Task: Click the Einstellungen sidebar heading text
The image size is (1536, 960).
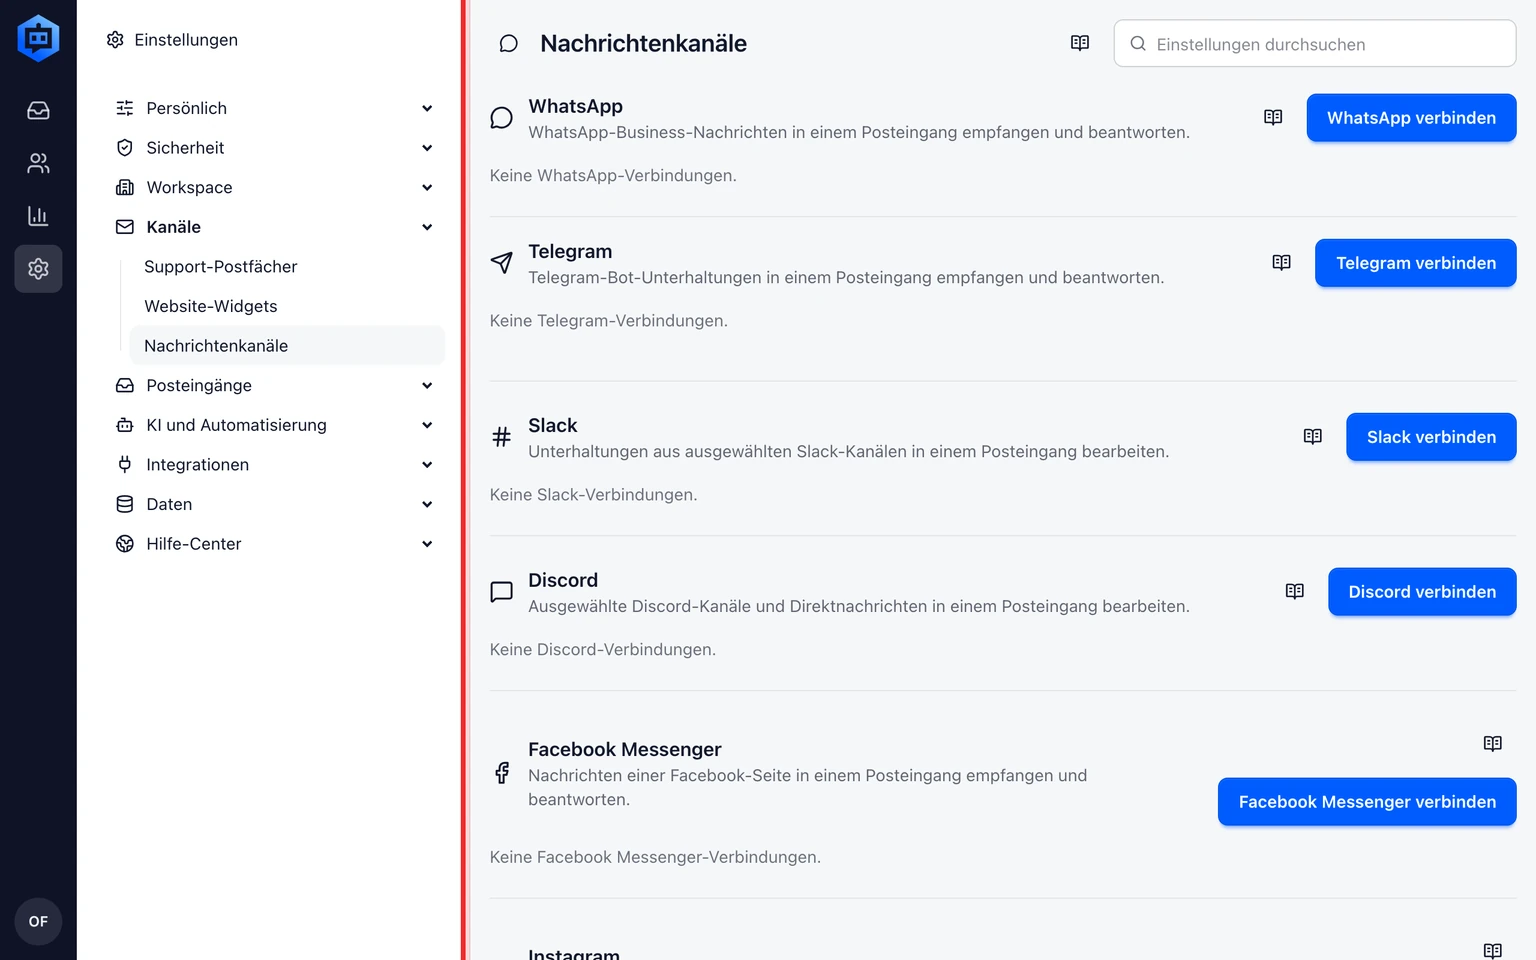Action: pyautogui.click(x=186, y=40)
